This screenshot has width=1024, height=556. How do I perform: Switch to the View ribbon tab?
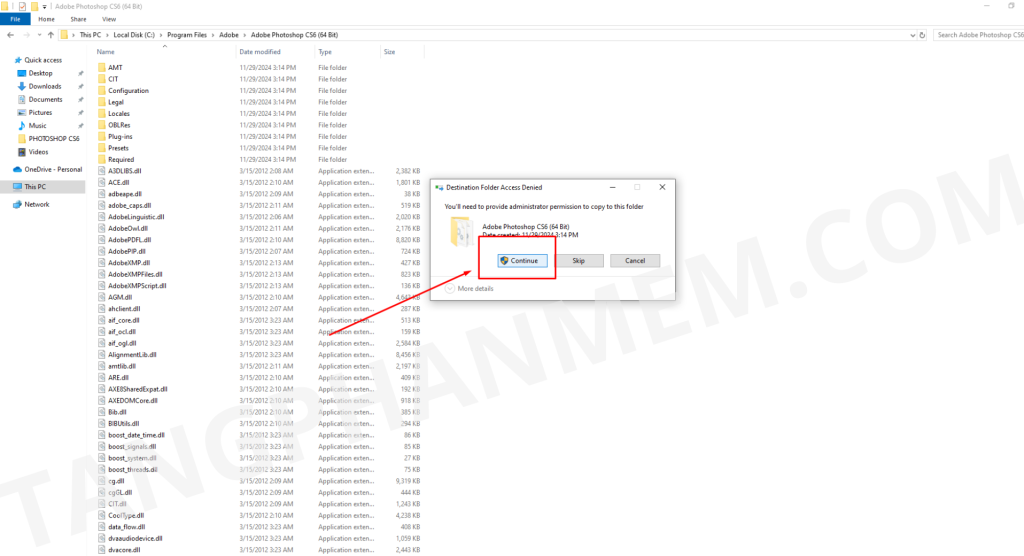[x=108, y=19]
